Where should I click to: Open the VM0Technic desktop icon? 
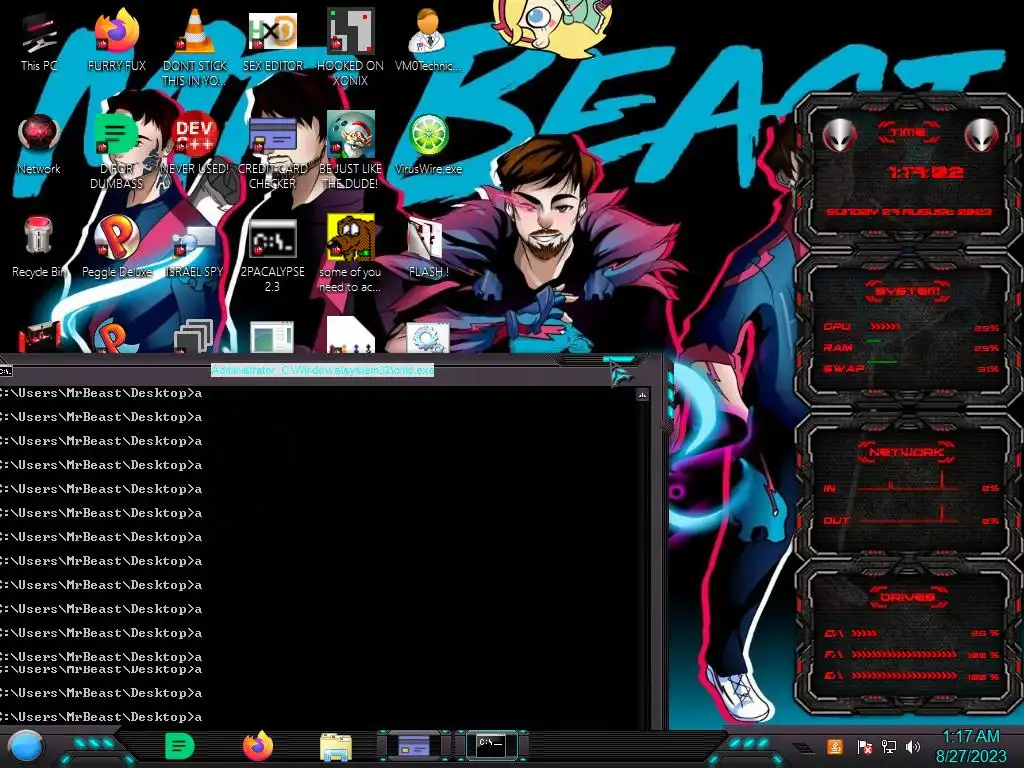(x=428, y=40)
